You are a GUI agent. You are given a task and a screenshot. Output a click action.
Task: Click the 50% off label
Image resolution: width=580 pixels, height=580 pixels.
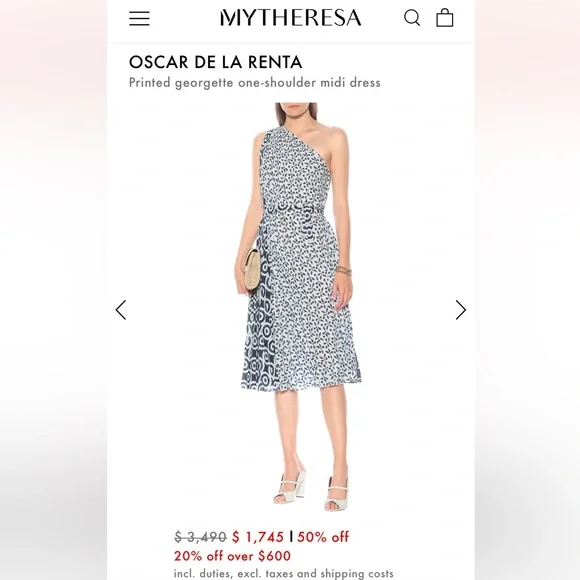coord(323,537)
